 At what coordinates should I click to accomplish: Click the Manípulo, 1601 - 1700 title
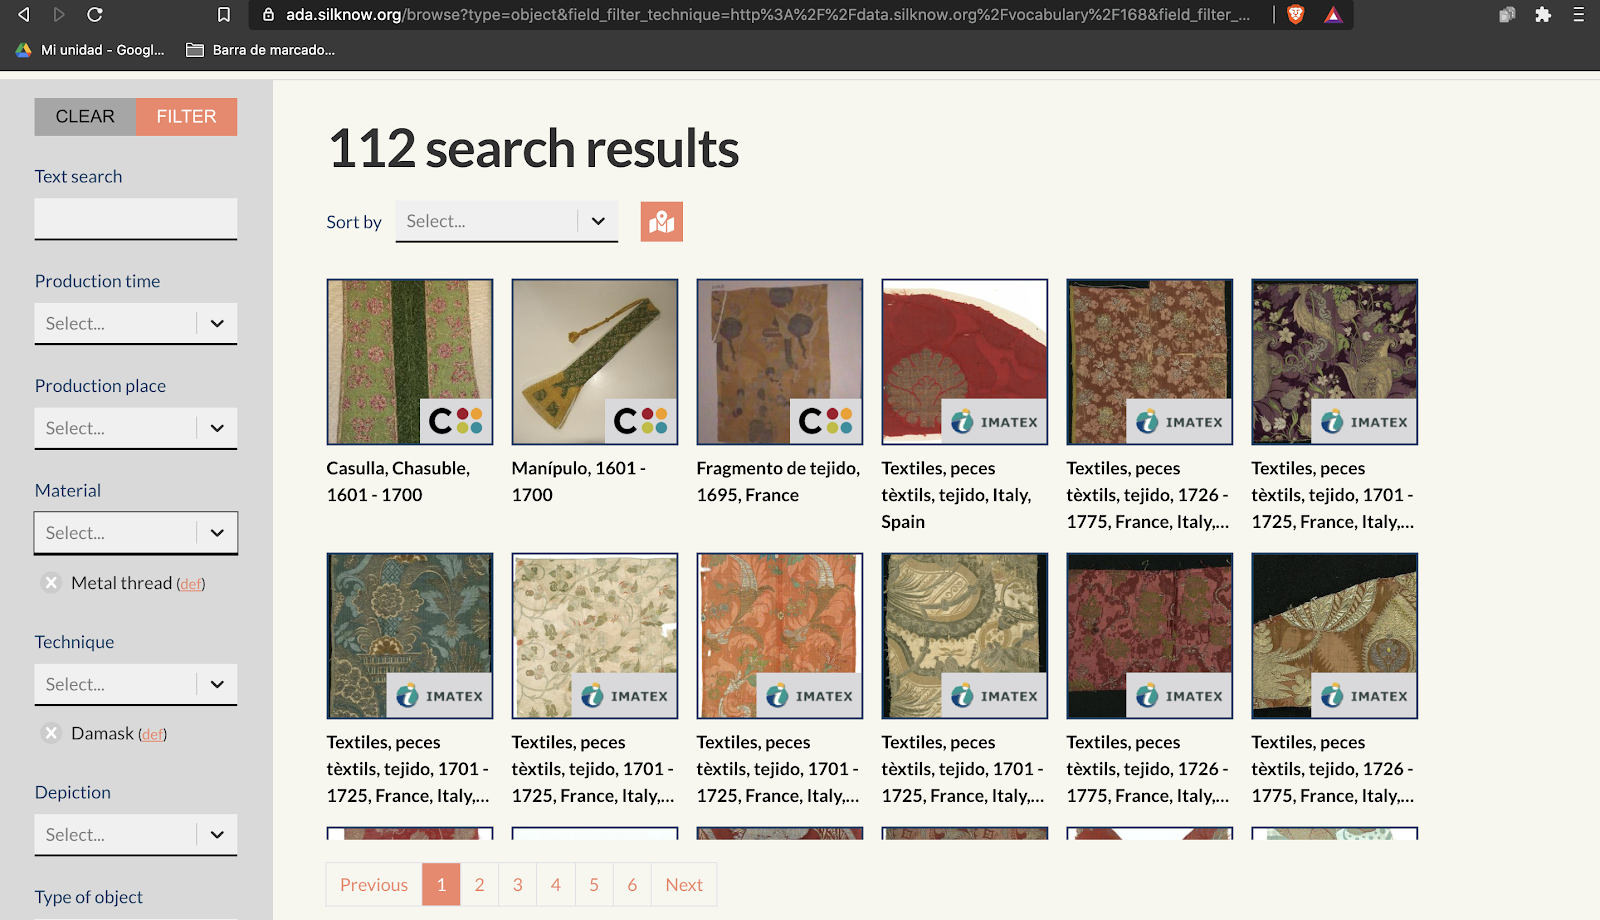coord(579,481)
